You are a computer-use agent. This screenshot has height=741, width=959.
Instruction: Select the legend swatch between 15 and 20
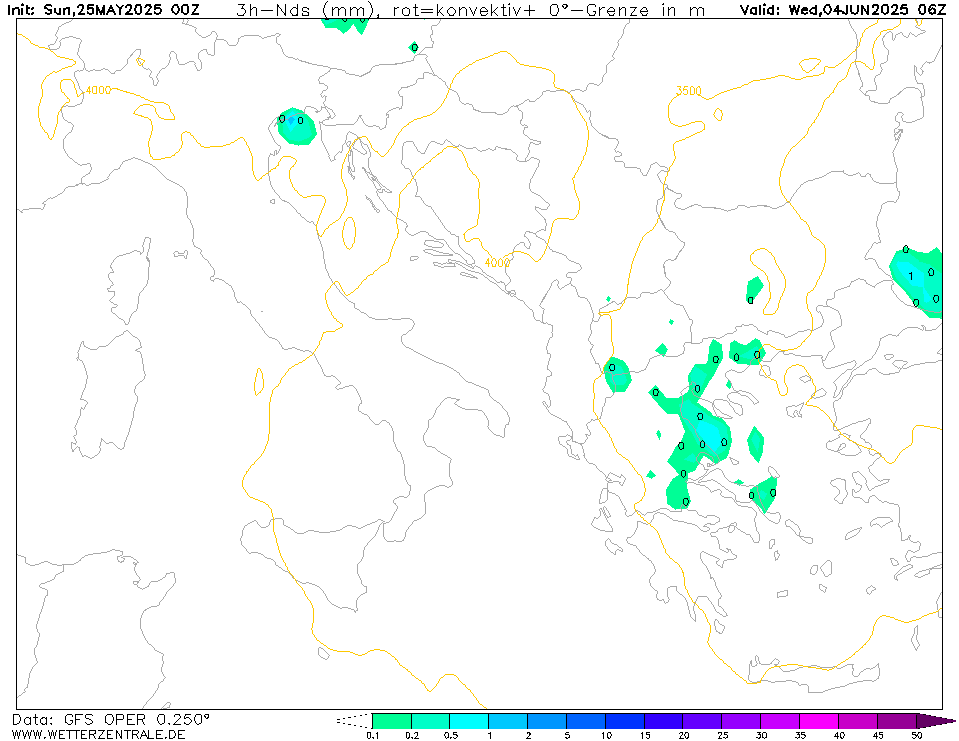(664, 721)
